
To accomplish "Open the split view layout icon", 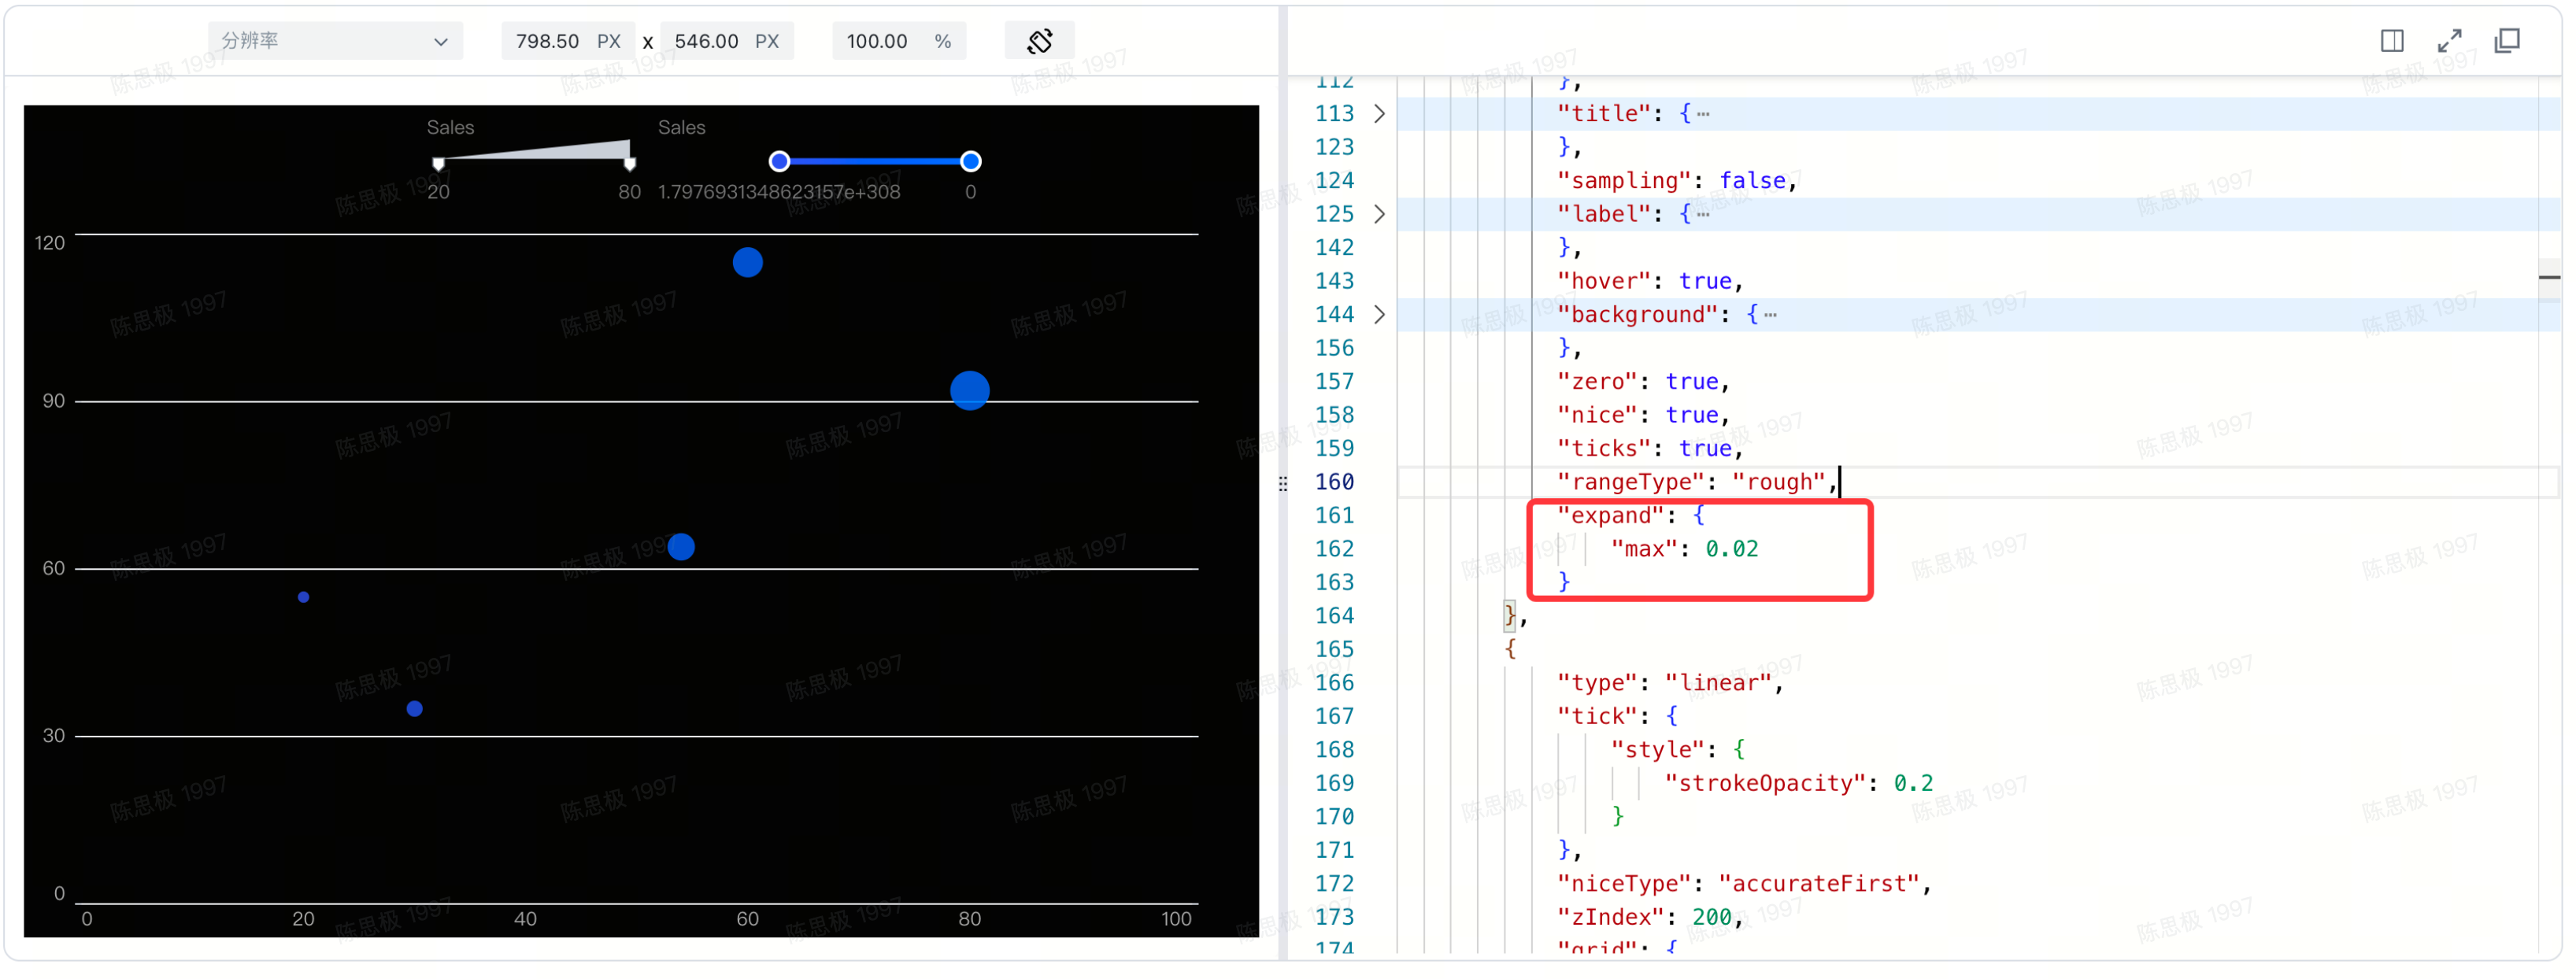I will pos(2392,40).
